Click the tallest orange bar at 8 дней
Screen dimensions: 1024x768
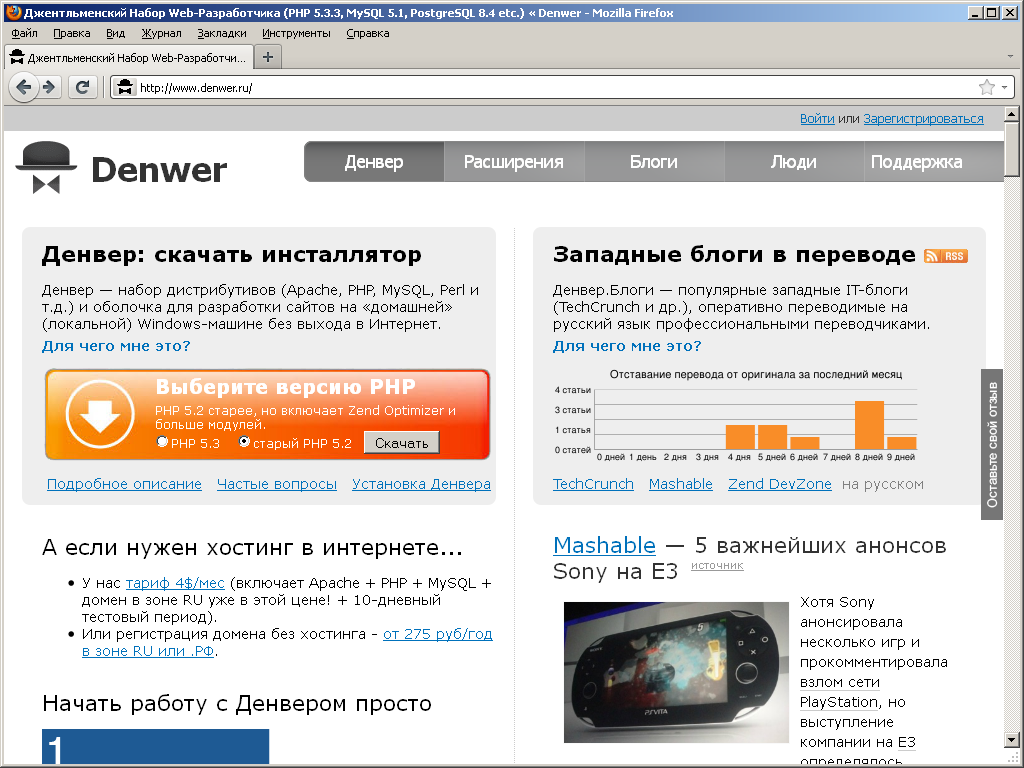point(869,425)
